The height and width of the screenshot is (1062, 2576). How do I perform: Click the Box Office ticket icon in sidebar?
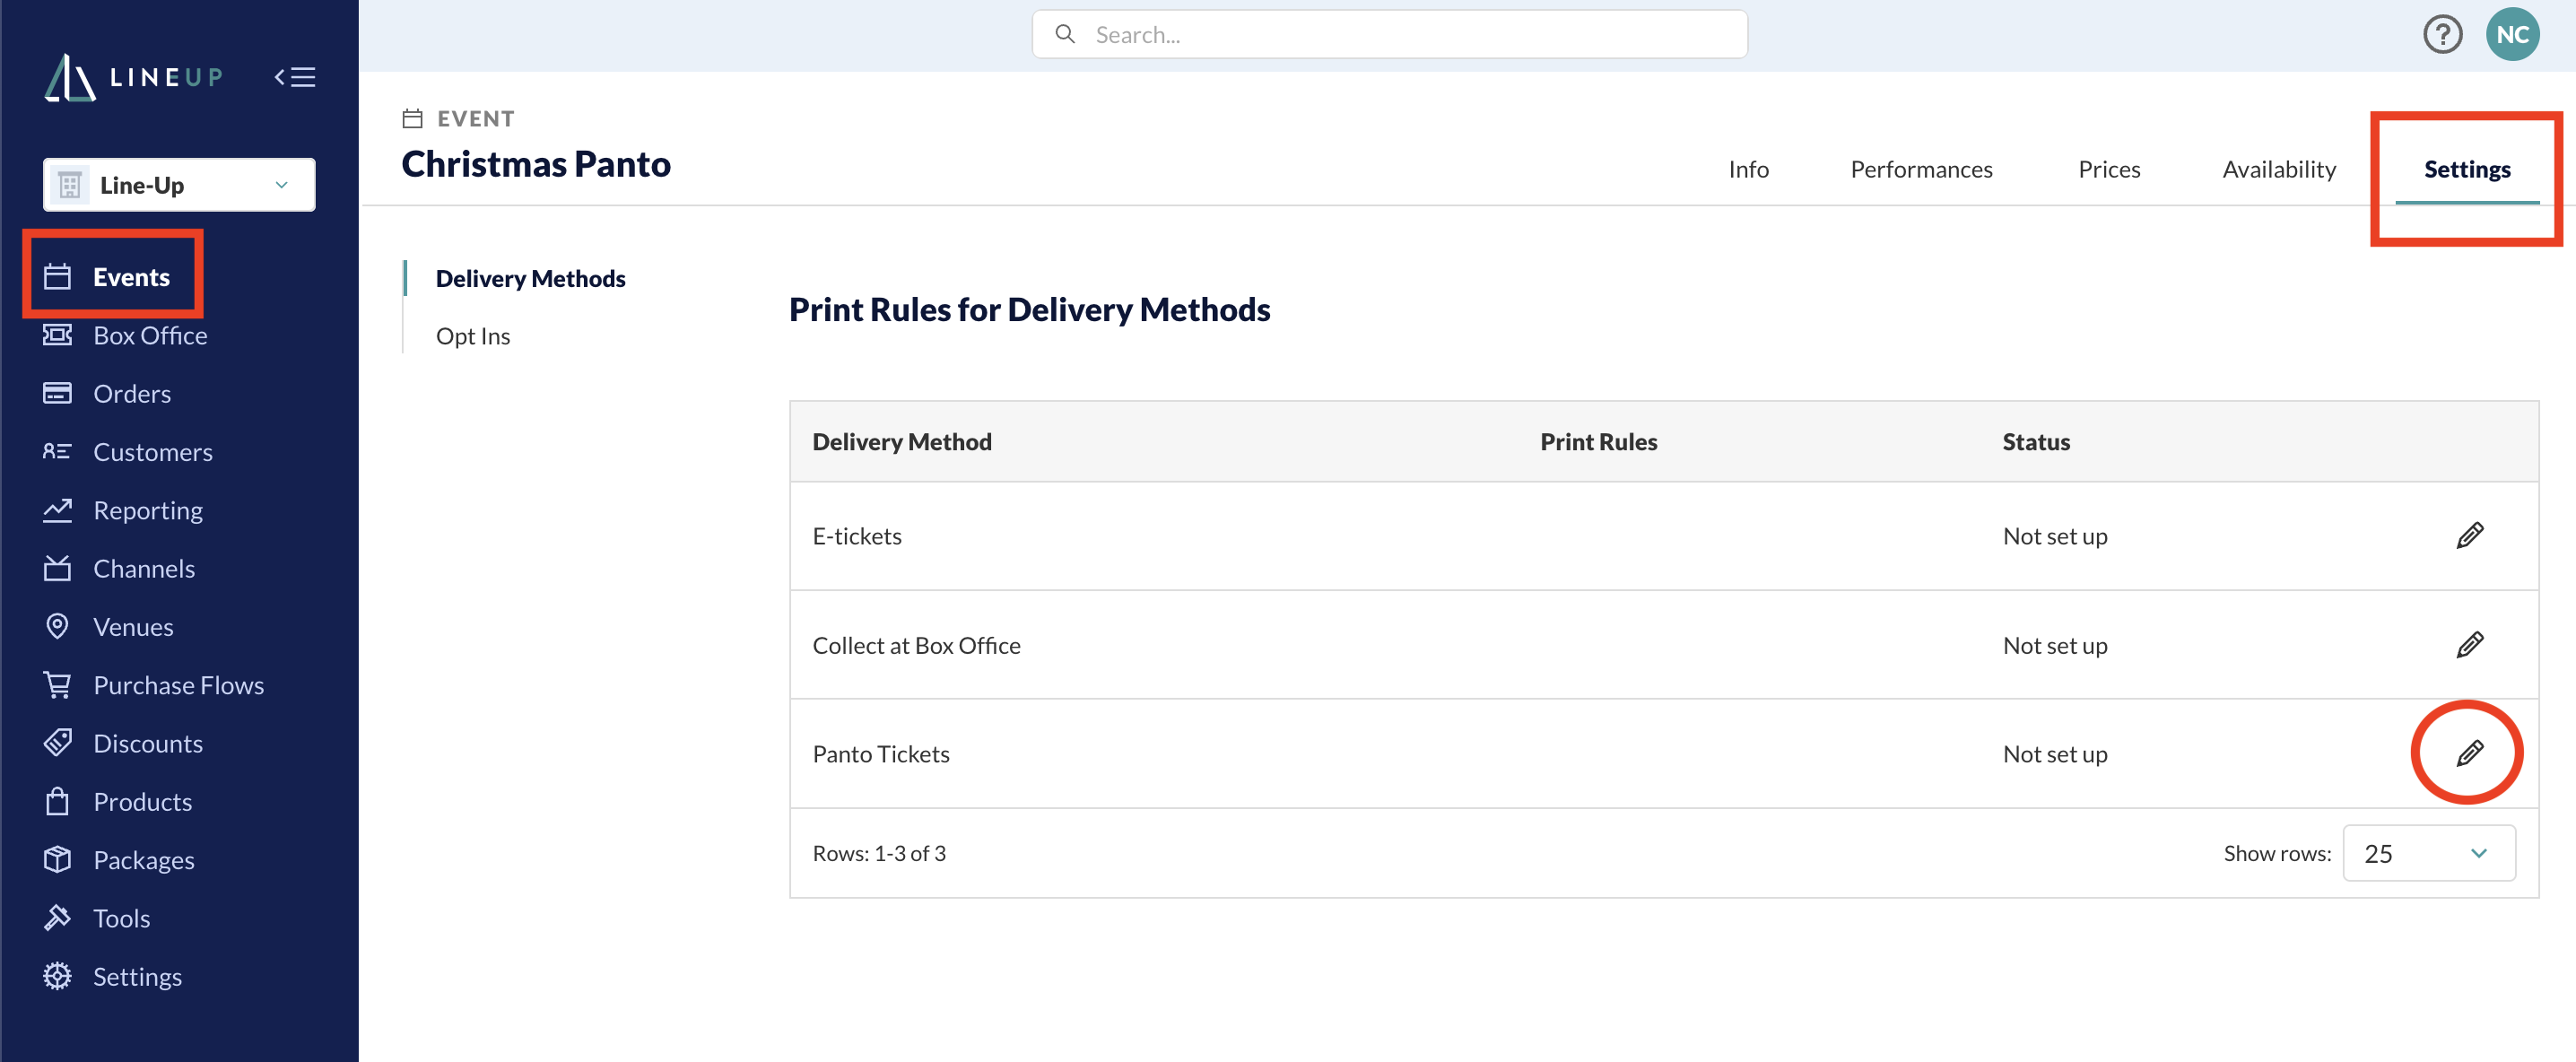tap(57, 335)
